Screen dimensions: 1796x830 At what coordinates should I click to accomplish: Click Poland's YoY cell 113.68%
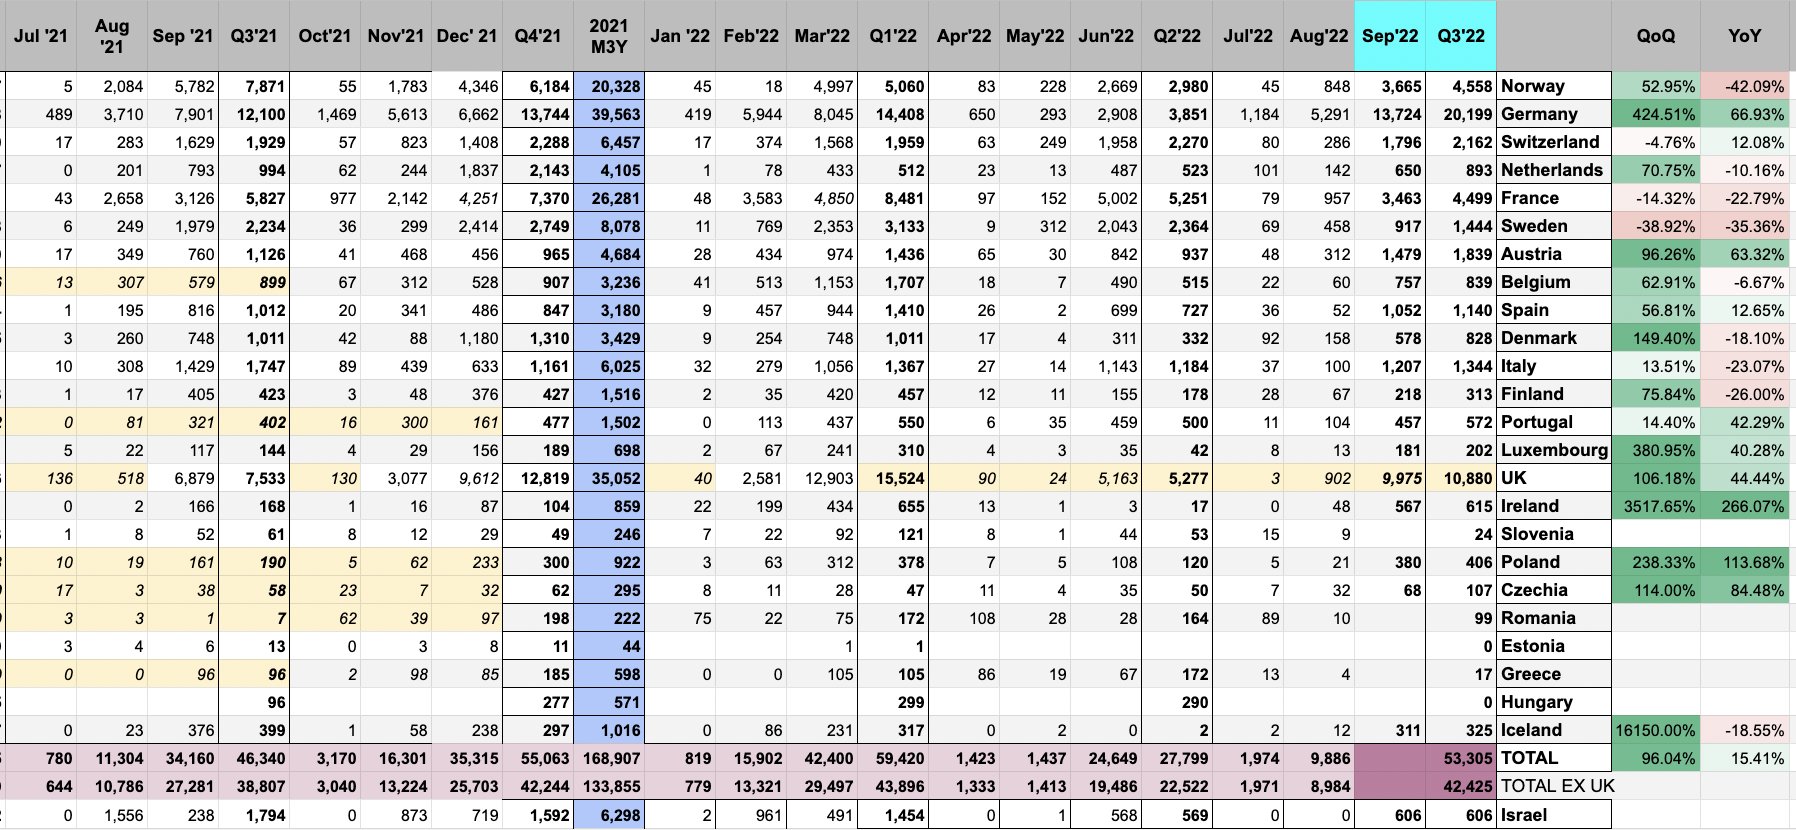point(1744,562)
